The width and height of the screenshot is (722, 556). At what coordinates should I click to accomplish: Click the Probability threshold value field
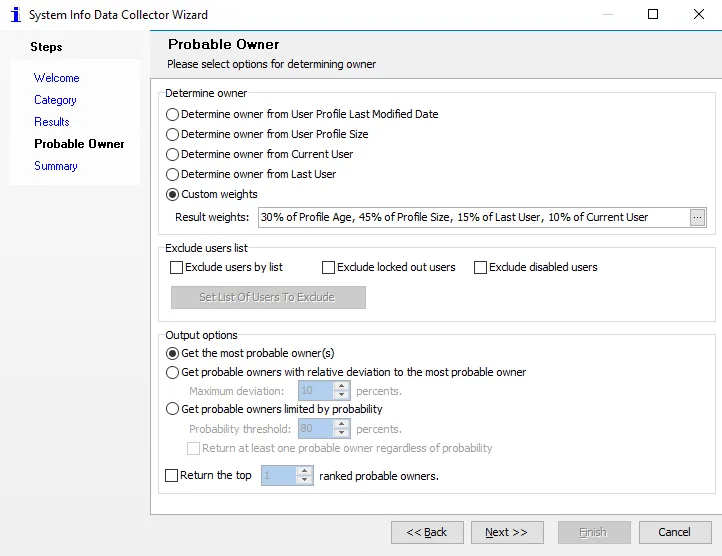315,429
